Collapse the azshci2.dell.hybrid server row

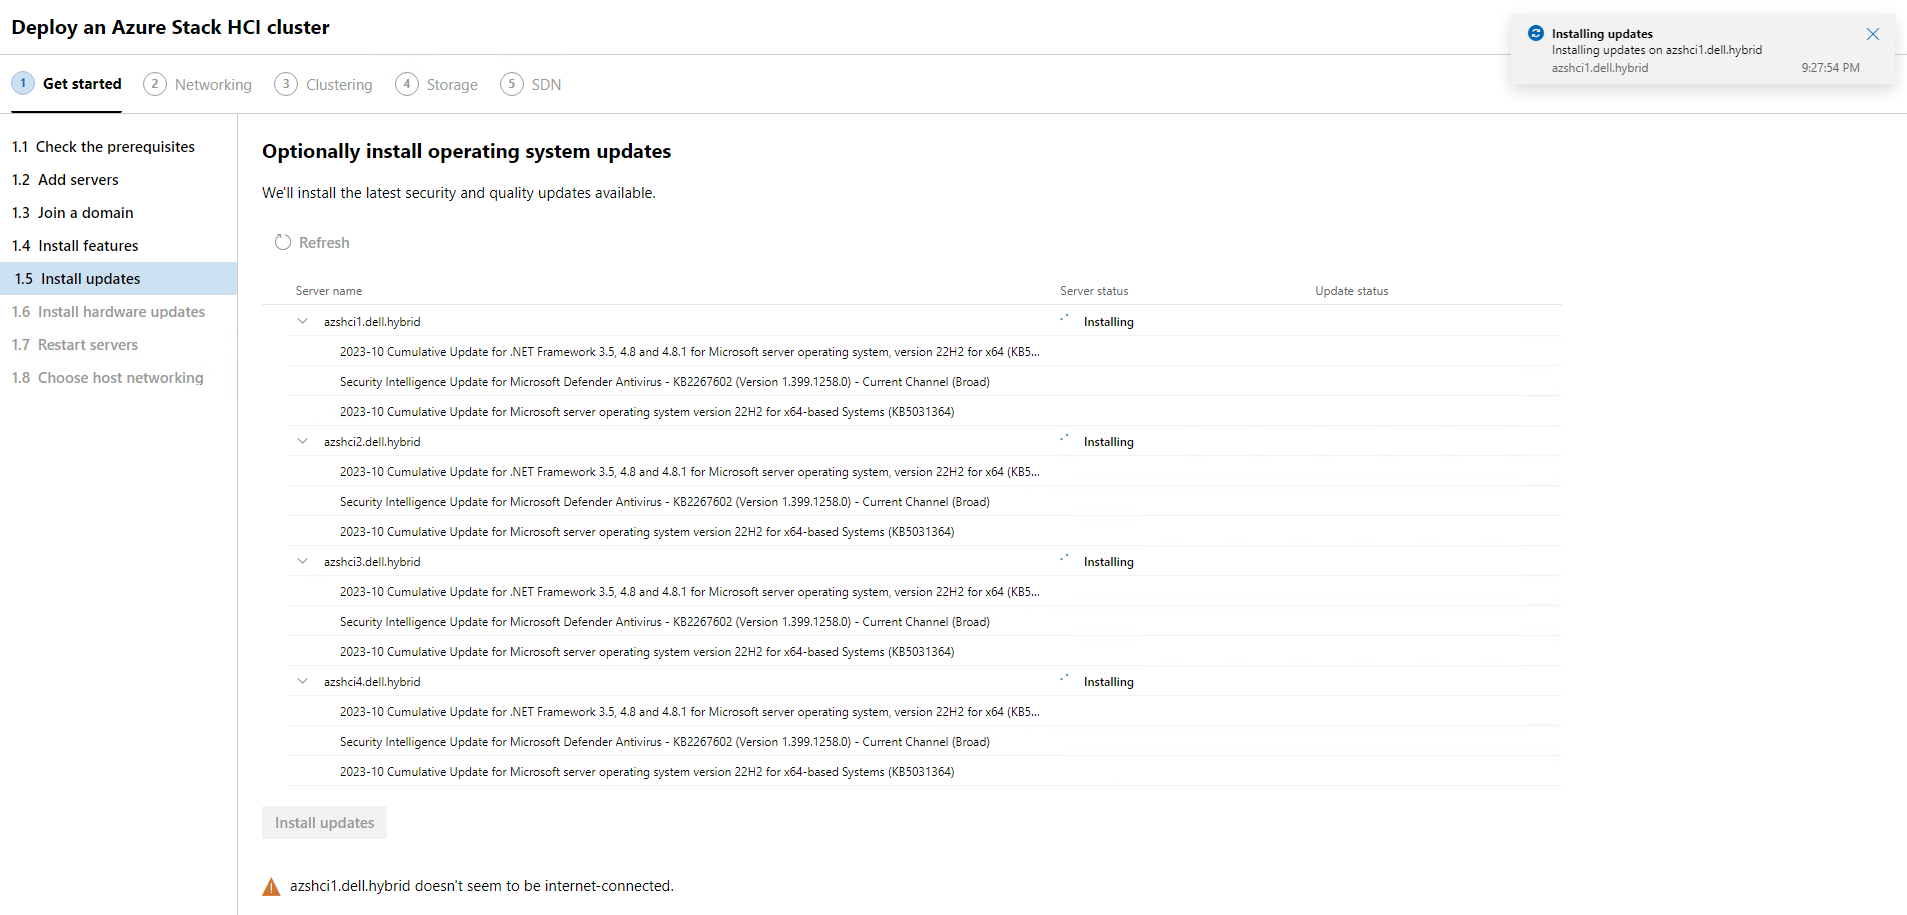tap(302, 442)
